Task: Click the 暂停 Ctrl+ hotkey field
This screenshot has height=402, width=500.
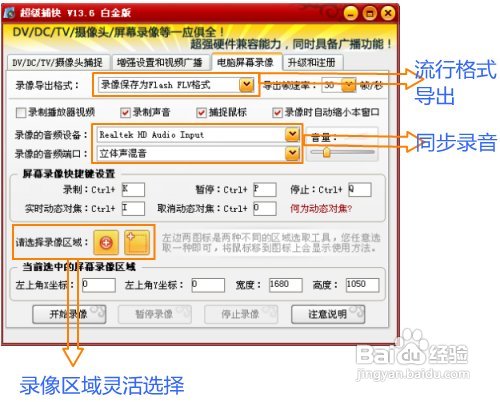Action: (x=265, y=189)
